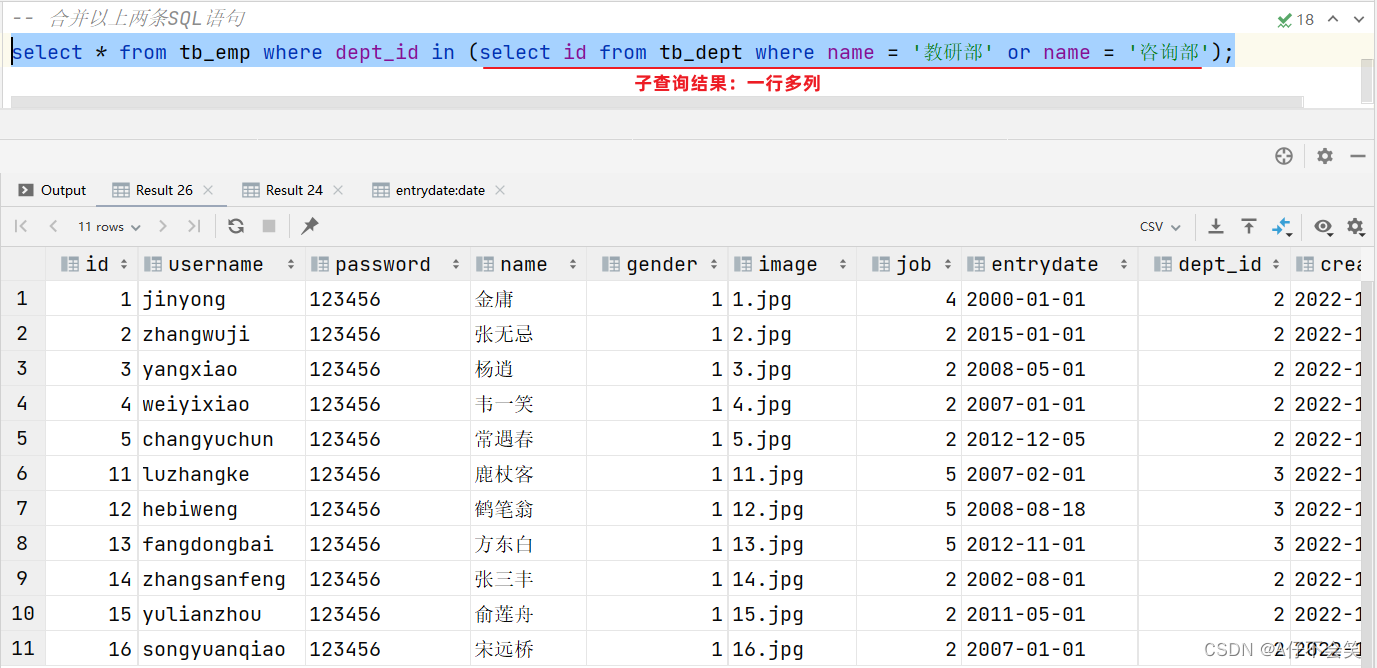Close the Result 26 tab
The width and height of the screenshot is (1377, 668).
point(207,189)
